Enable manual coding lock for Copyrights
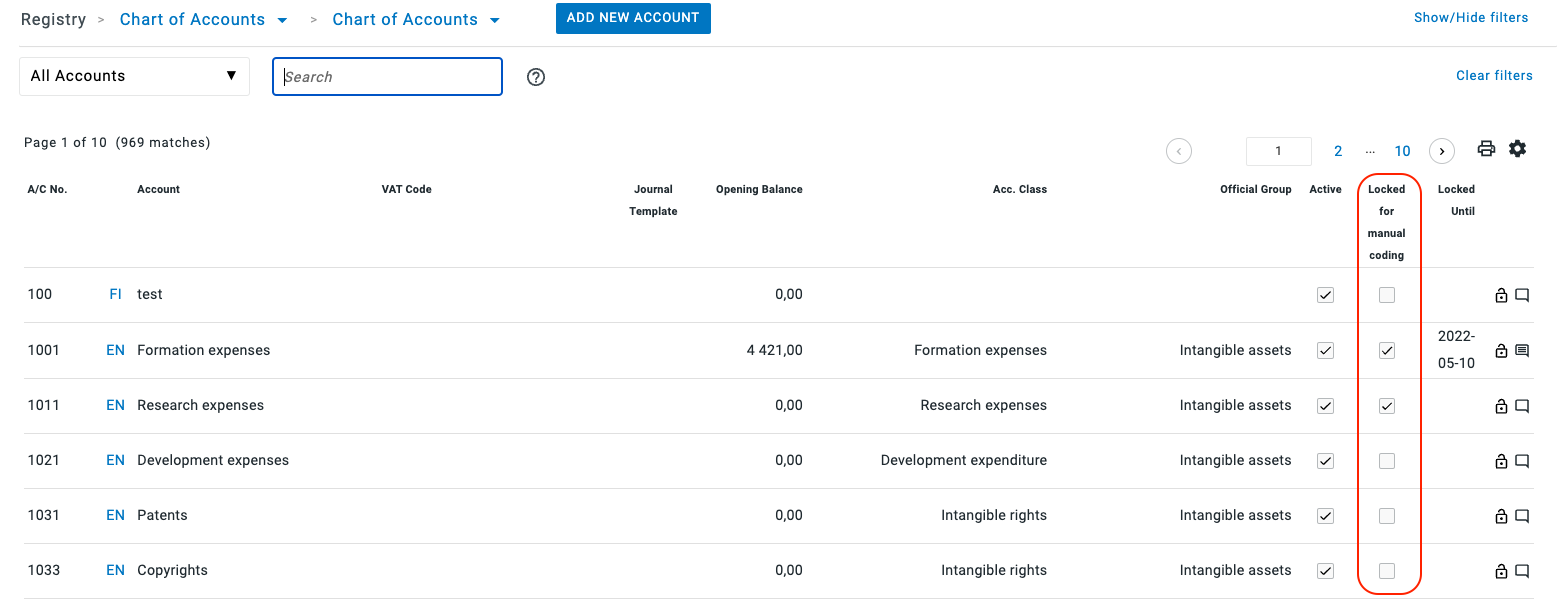The height and width of the screenshot is (606, 1564). (1386, 571)
